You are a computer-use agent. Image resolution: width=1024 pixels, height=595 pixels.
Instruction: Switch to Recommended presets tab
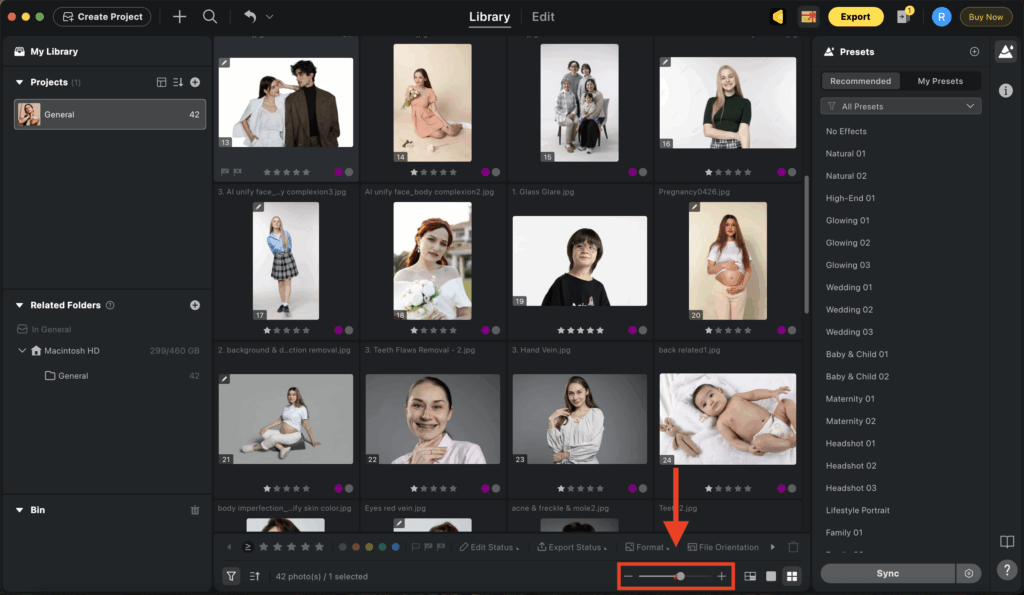click(860, 81)
